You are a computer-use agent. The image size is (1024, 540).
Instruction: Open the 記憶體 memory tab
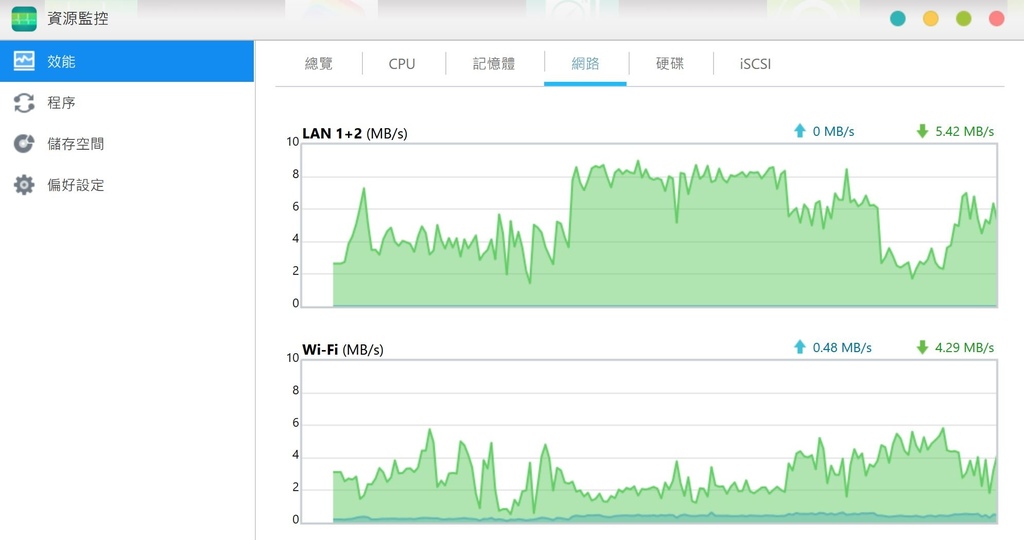(494, 63)
